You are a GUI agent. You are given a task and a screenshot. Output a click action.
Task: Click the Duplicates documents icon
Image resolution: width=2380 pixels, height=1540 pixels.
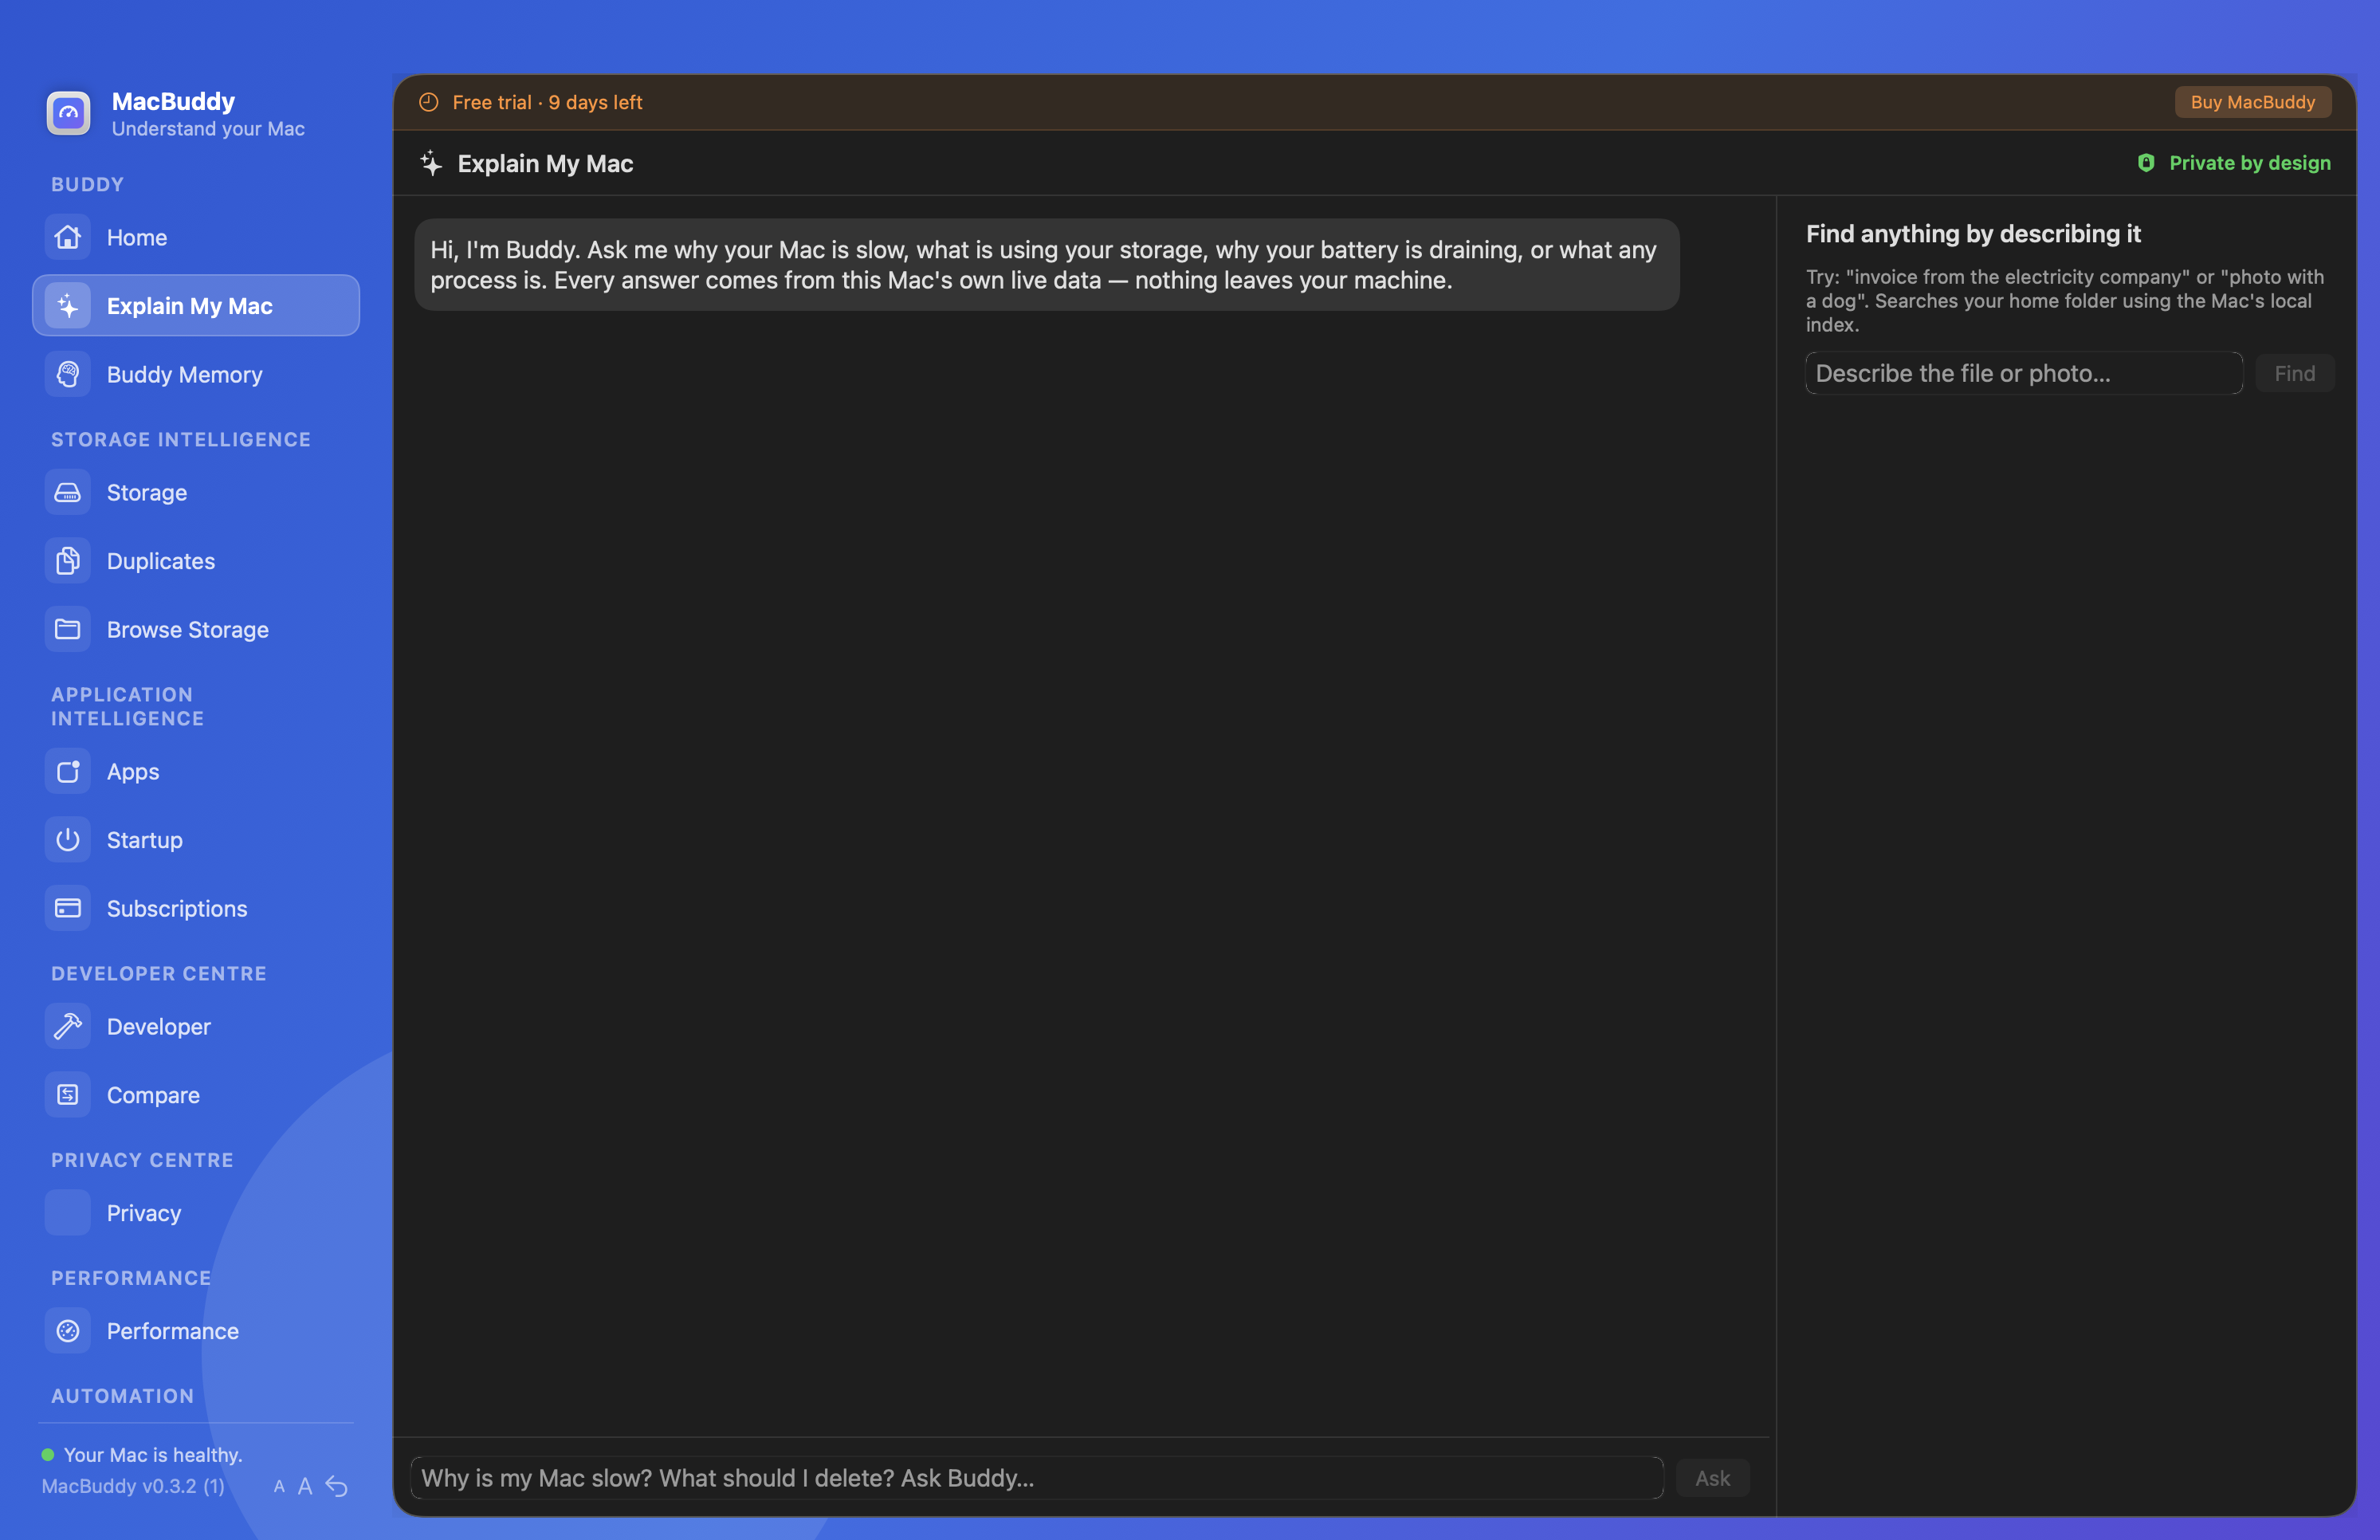pos(68,561)
